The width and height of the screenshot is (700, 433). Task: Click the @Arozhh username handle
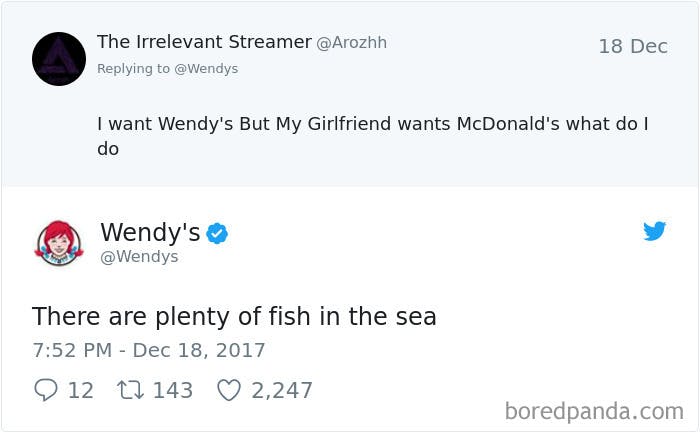pos(352,43)
